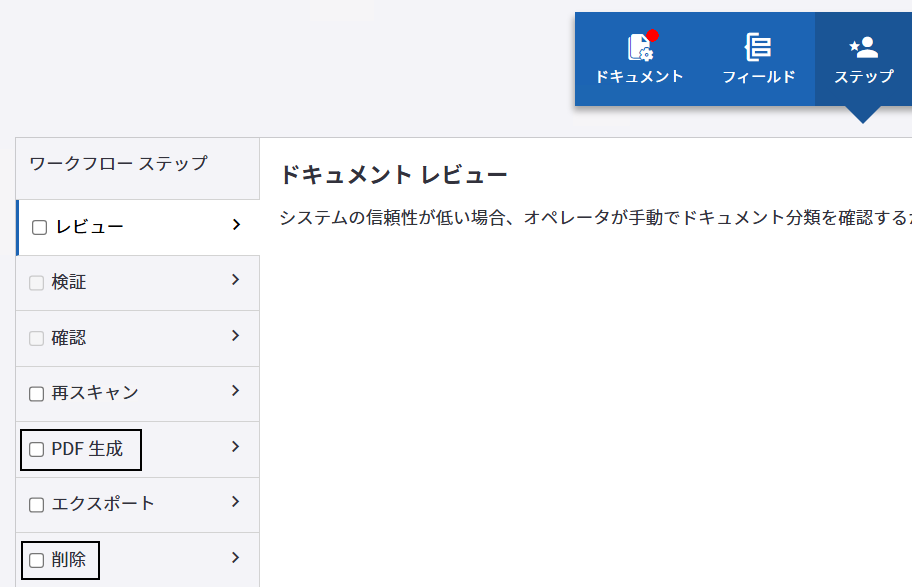912x587 pixels.
Task: Open the 検証 step arrow
Action: pos(236,280)
